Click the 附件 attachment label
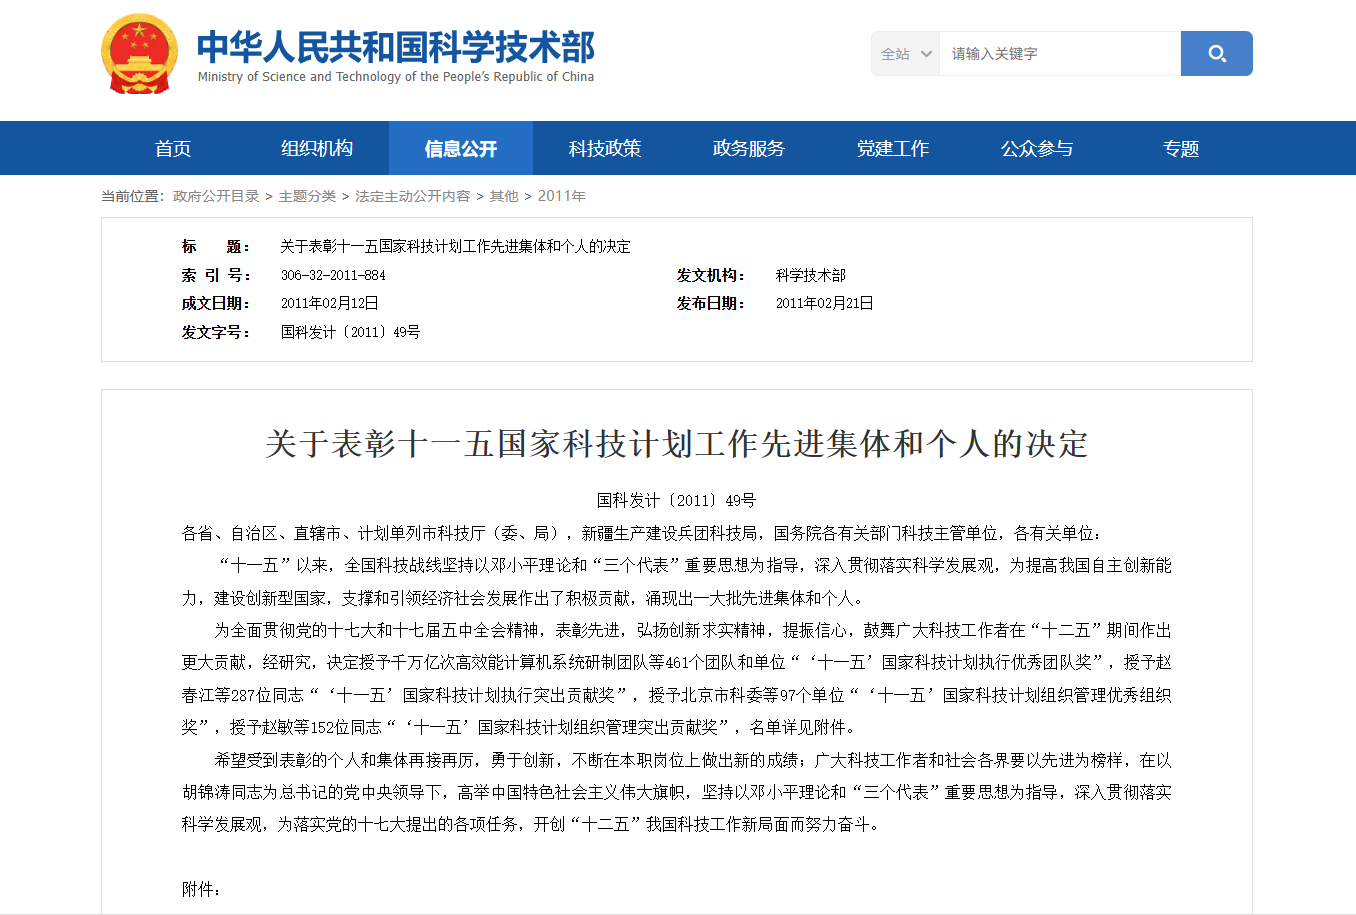The image size is (1356, 915). point(200,889)
